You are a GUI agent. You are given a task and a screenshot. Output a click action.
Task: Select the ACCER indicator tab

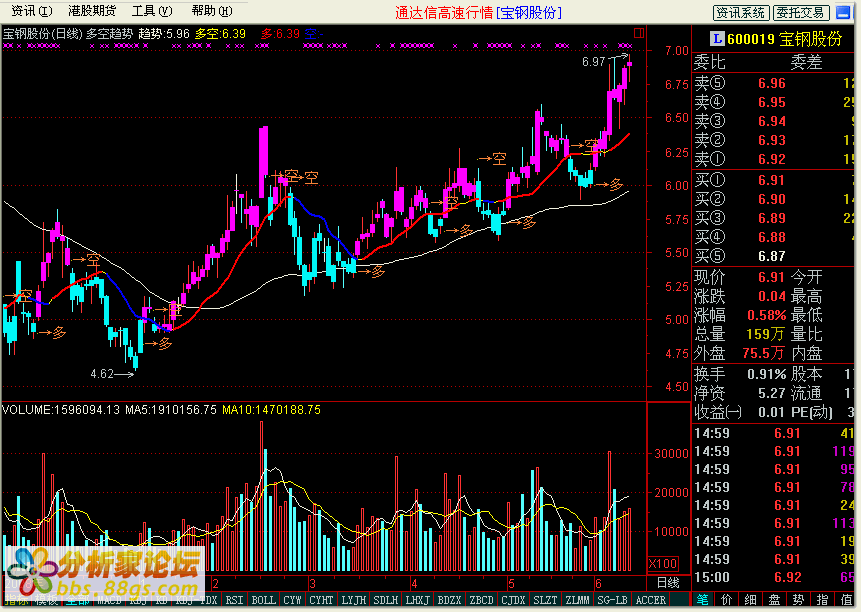[x=651, y=600]
